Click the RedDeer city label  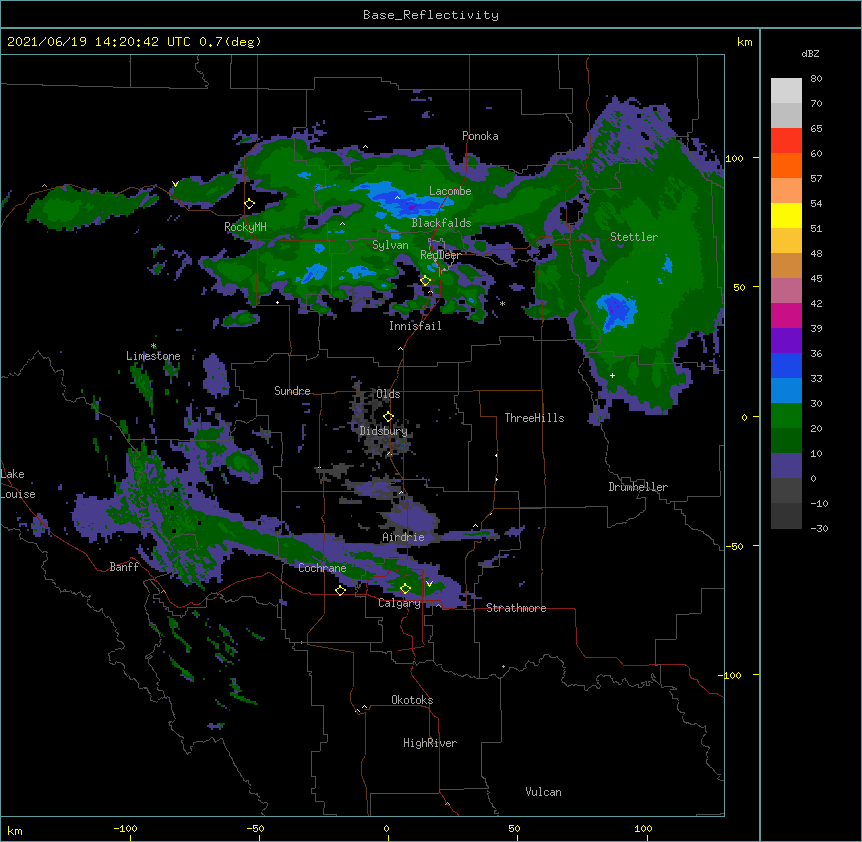[440, 255]
